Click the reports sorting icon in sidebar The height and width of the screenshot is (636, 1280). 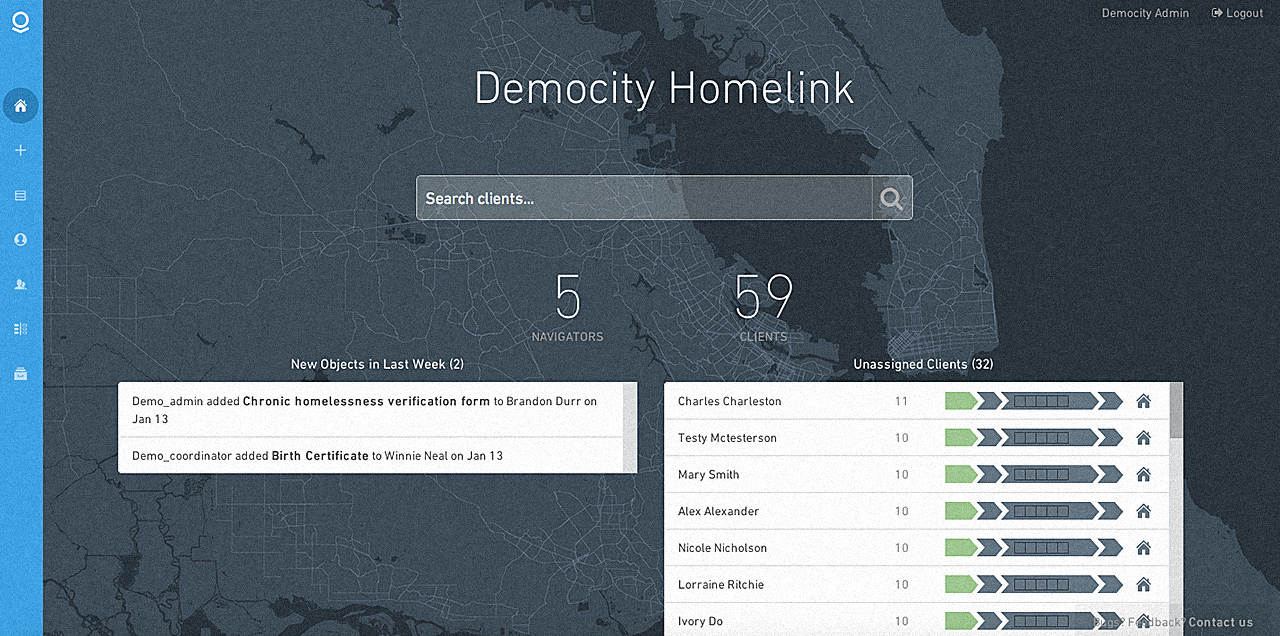coord(20,328)
